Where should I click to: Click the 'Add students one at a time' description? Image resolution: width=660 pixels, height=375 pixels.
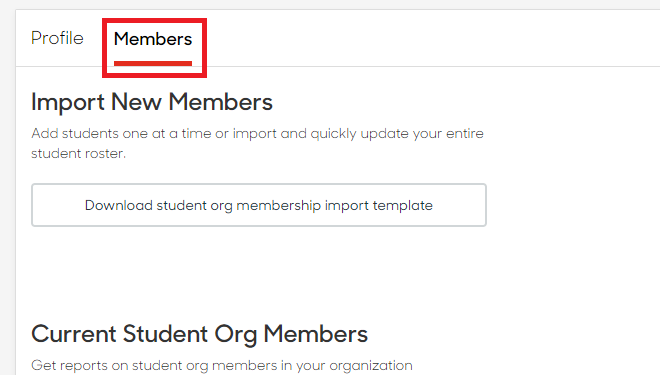(257, 143)
